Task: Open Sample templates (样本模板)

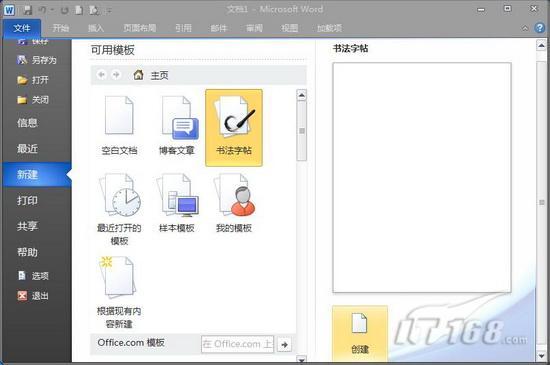Action: point(177,203)
